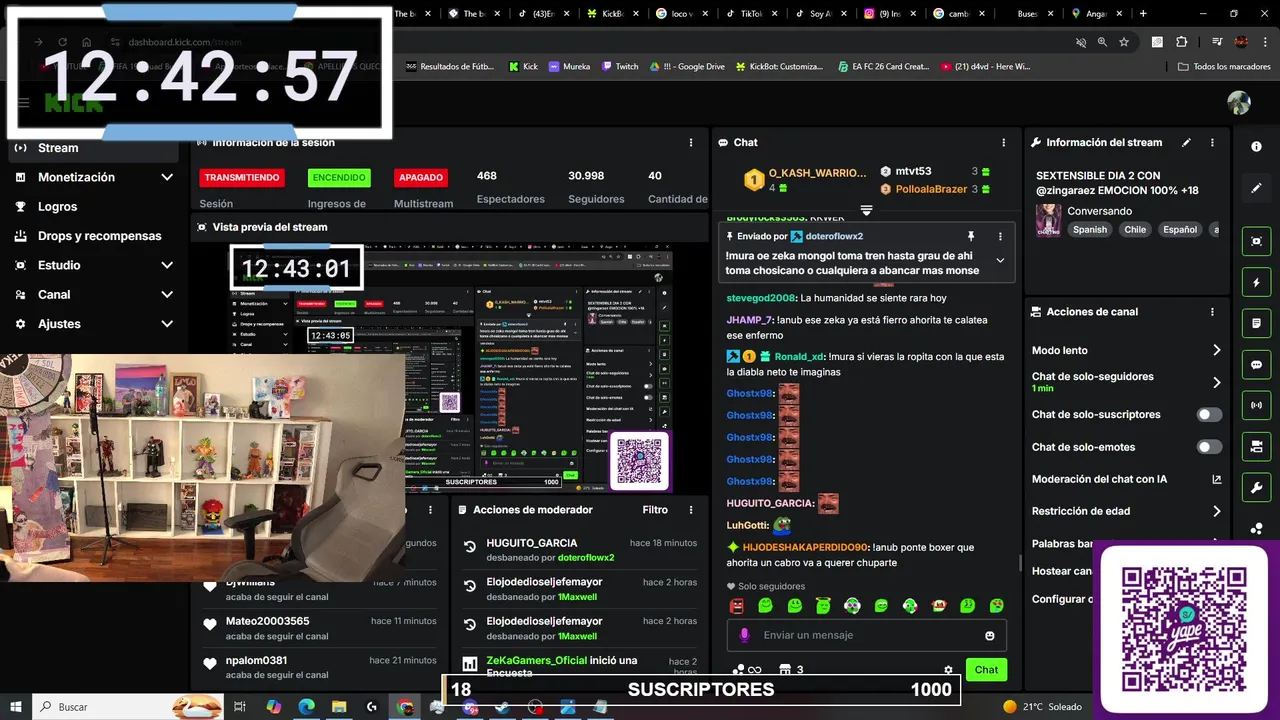Open Todos los marcadores folder
Screen dimensions: 1280x720
[x=1225, y=66]
